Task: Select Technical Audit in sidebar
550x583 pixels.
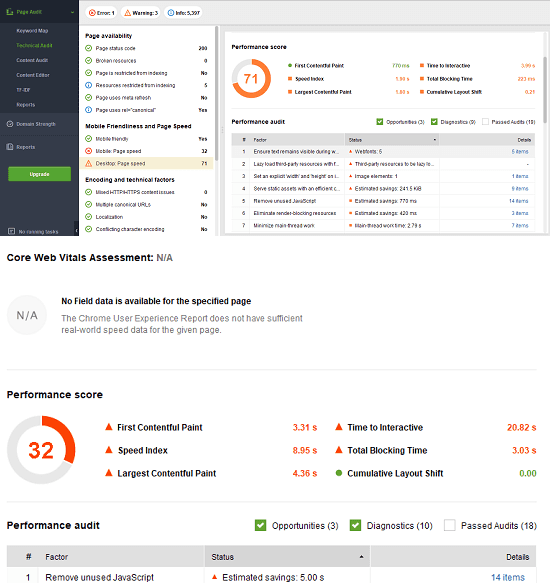Action: [x=34, y=45]
